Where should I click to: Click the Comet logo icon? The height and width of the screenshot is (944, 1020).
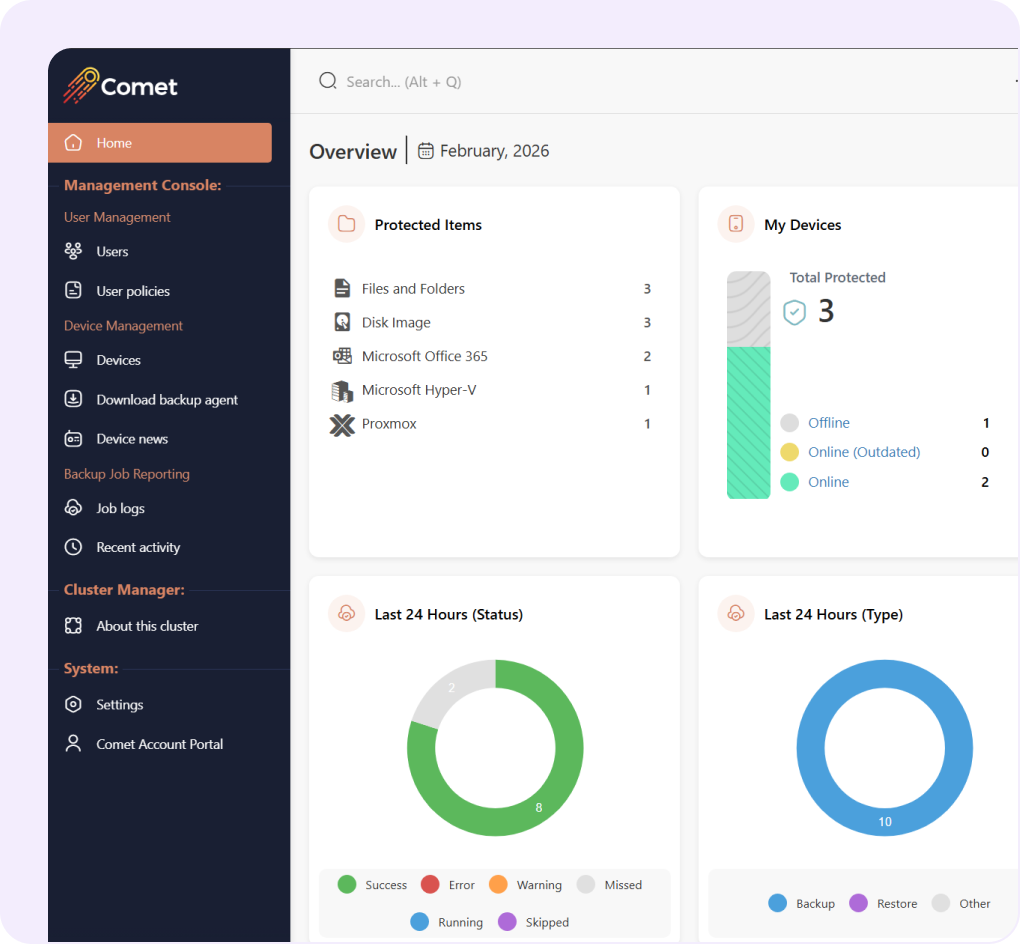(80, 86)
